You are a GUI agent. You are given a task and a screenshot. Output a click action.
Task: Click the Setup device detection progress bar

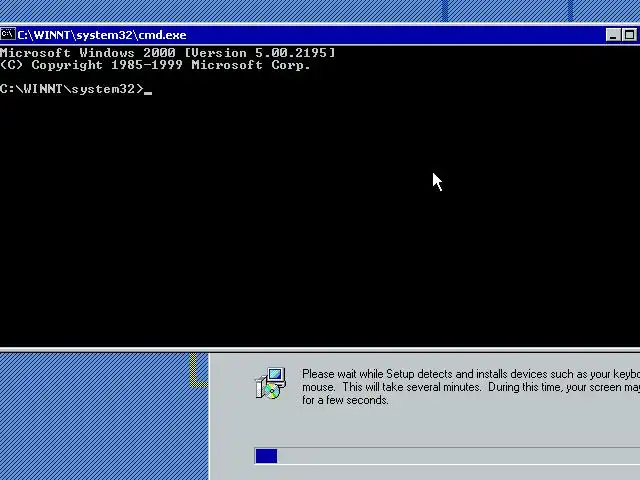click(x=447, y=456)
